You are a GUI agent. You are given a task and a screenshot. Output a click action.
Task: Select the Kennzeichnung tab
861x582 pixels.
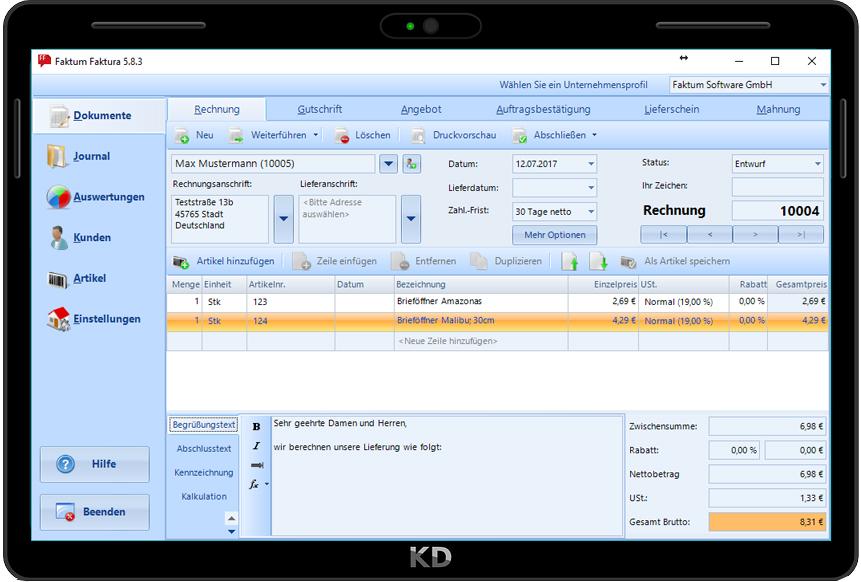point(204,473)
